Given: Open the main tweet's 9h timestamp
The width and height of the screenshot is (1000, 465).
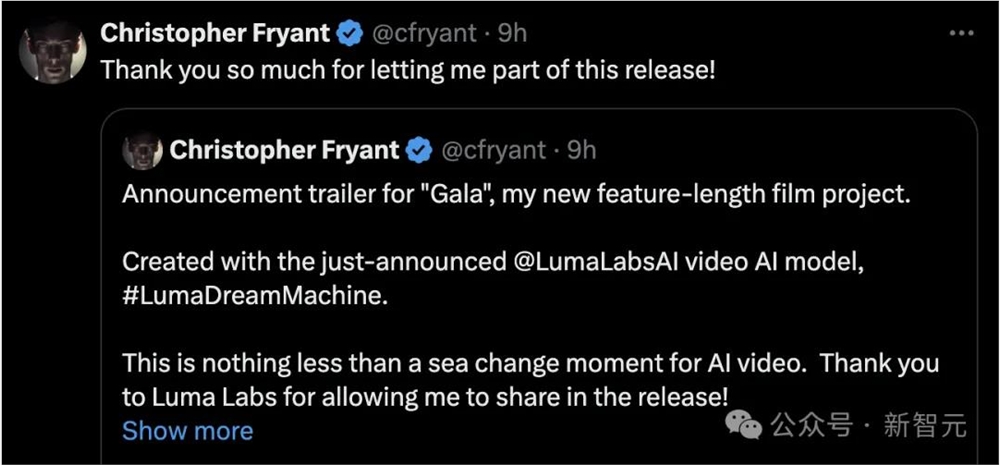Looking at the screenshot, I should pyautogui.click(x=512, y=34).
